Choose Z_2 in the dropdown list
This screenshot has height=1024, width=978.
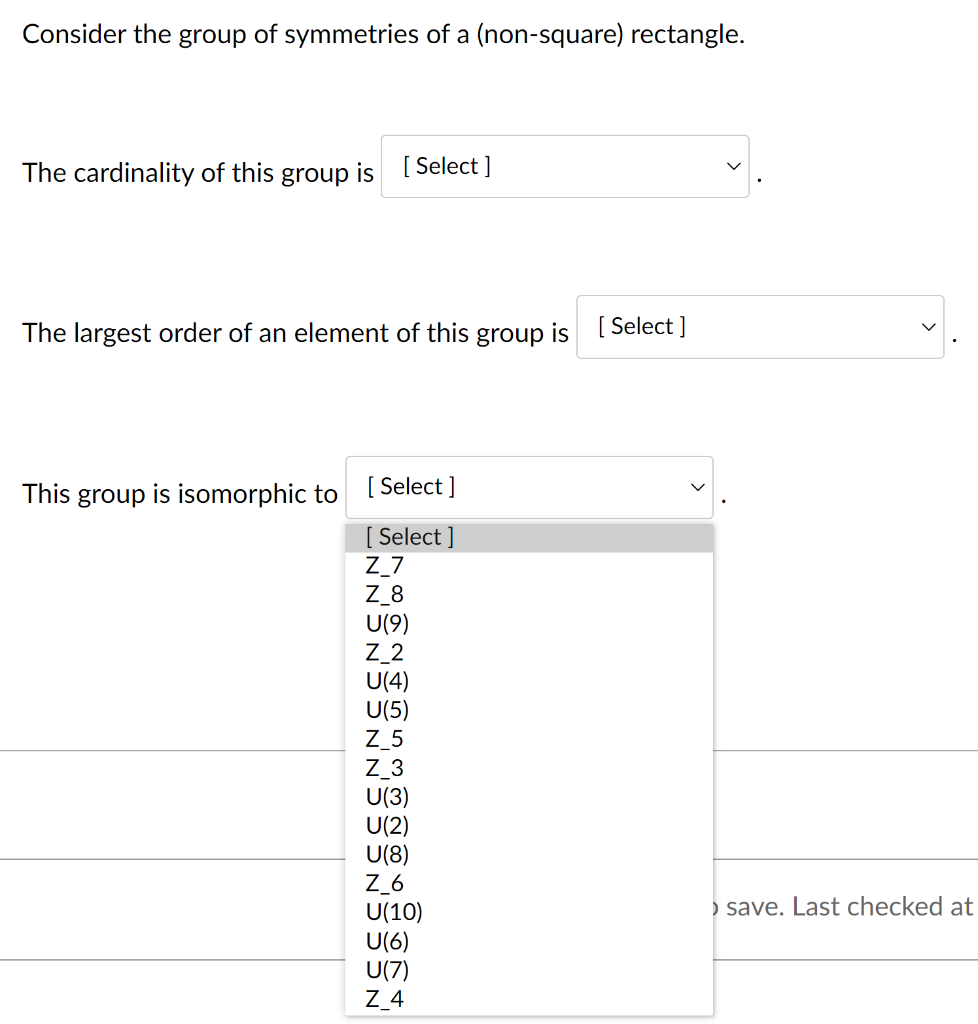[385, 652]
